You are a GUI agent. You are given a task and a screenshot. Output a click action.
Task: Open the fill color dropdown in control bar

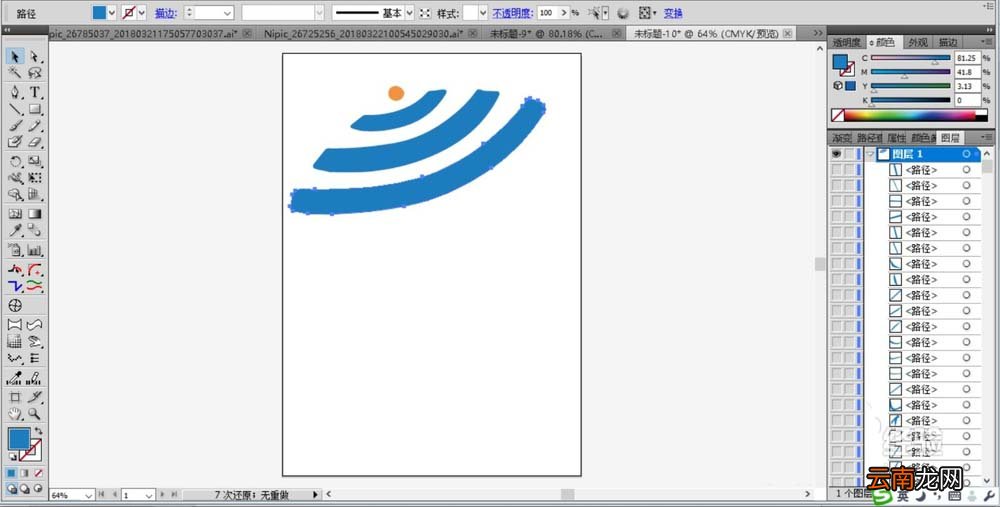pyautogui.click(x=112, y=13)
